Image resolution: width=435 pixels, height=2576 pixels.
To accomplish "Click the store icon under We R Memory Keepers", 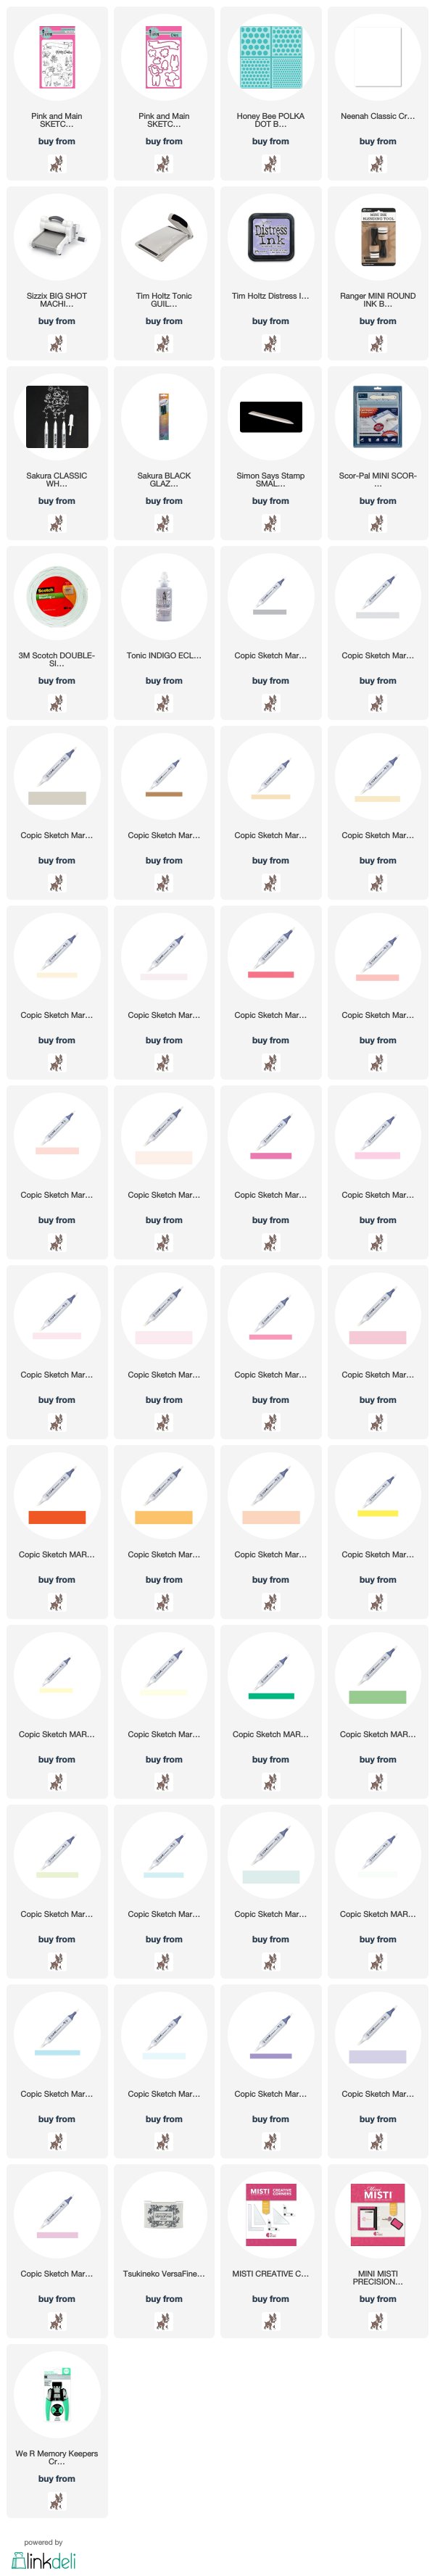I will click(x=57, y=2501).
